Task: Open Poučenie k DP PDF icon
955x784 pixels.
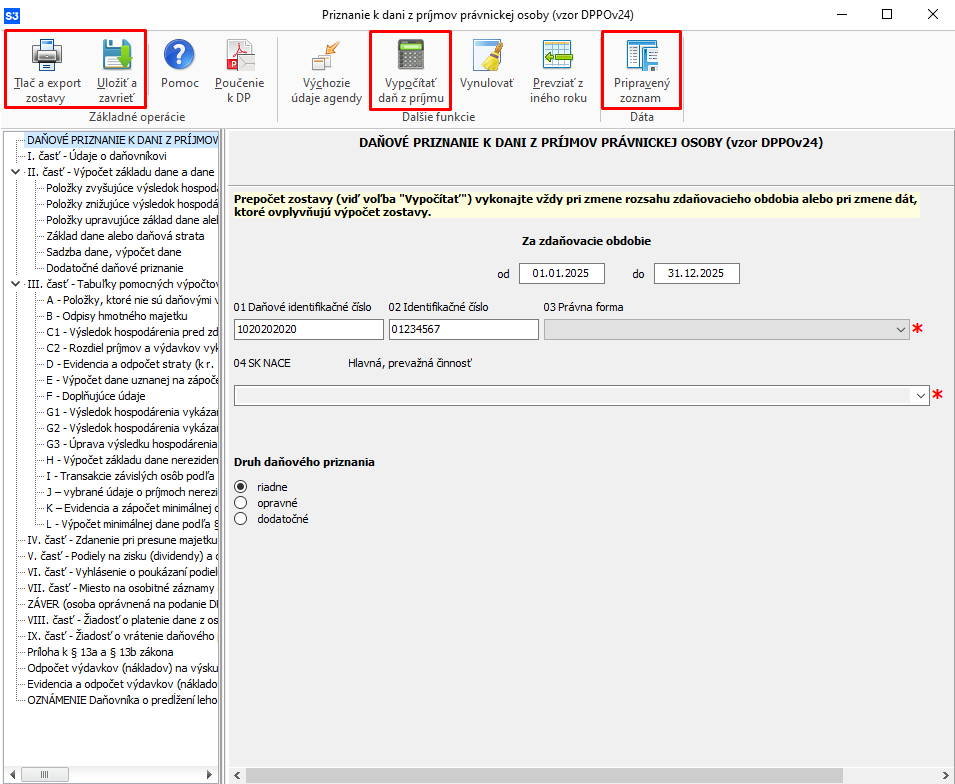Action: pos(240,55)
